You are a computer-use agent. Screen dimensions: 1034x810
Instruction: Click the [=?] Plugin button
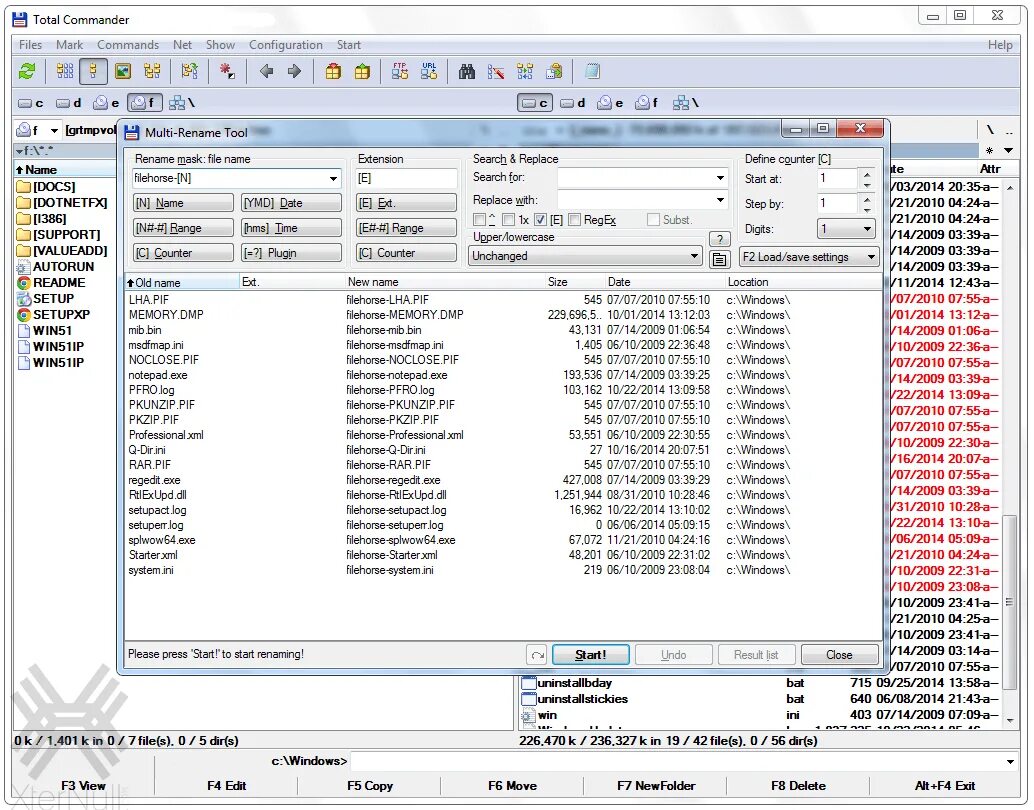click(x=291, y=253)
